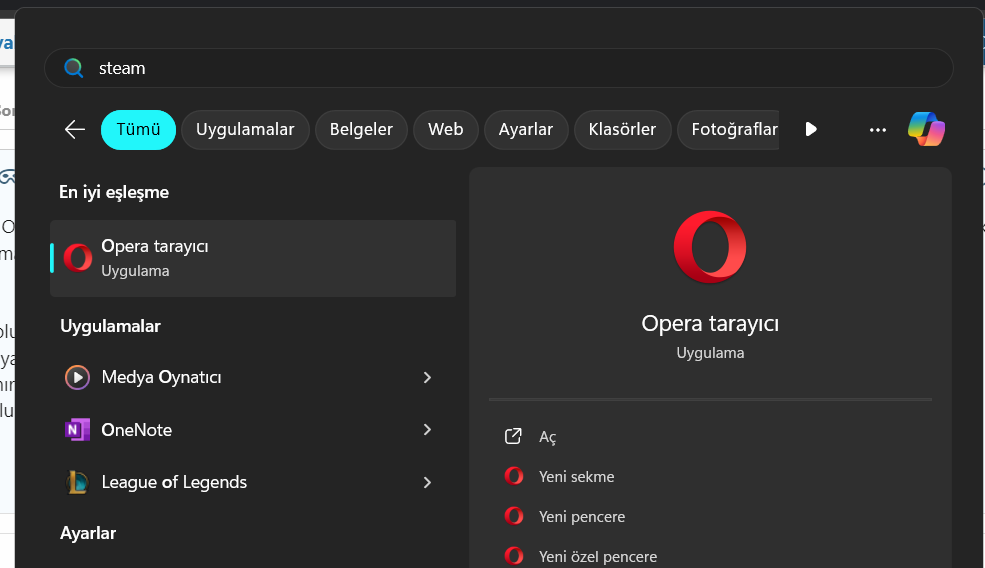The height and width of the screenshot is (568, 985).
Task: Open the Copilot icon
Action: click(926, 129)
